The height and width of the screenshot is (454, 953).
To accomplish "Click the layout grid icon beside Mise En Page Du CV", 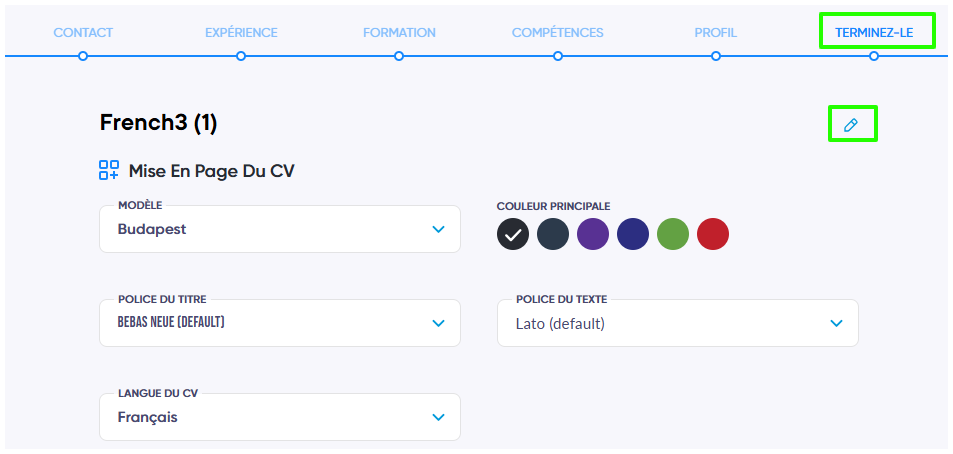I will click(x=109, y=170).
